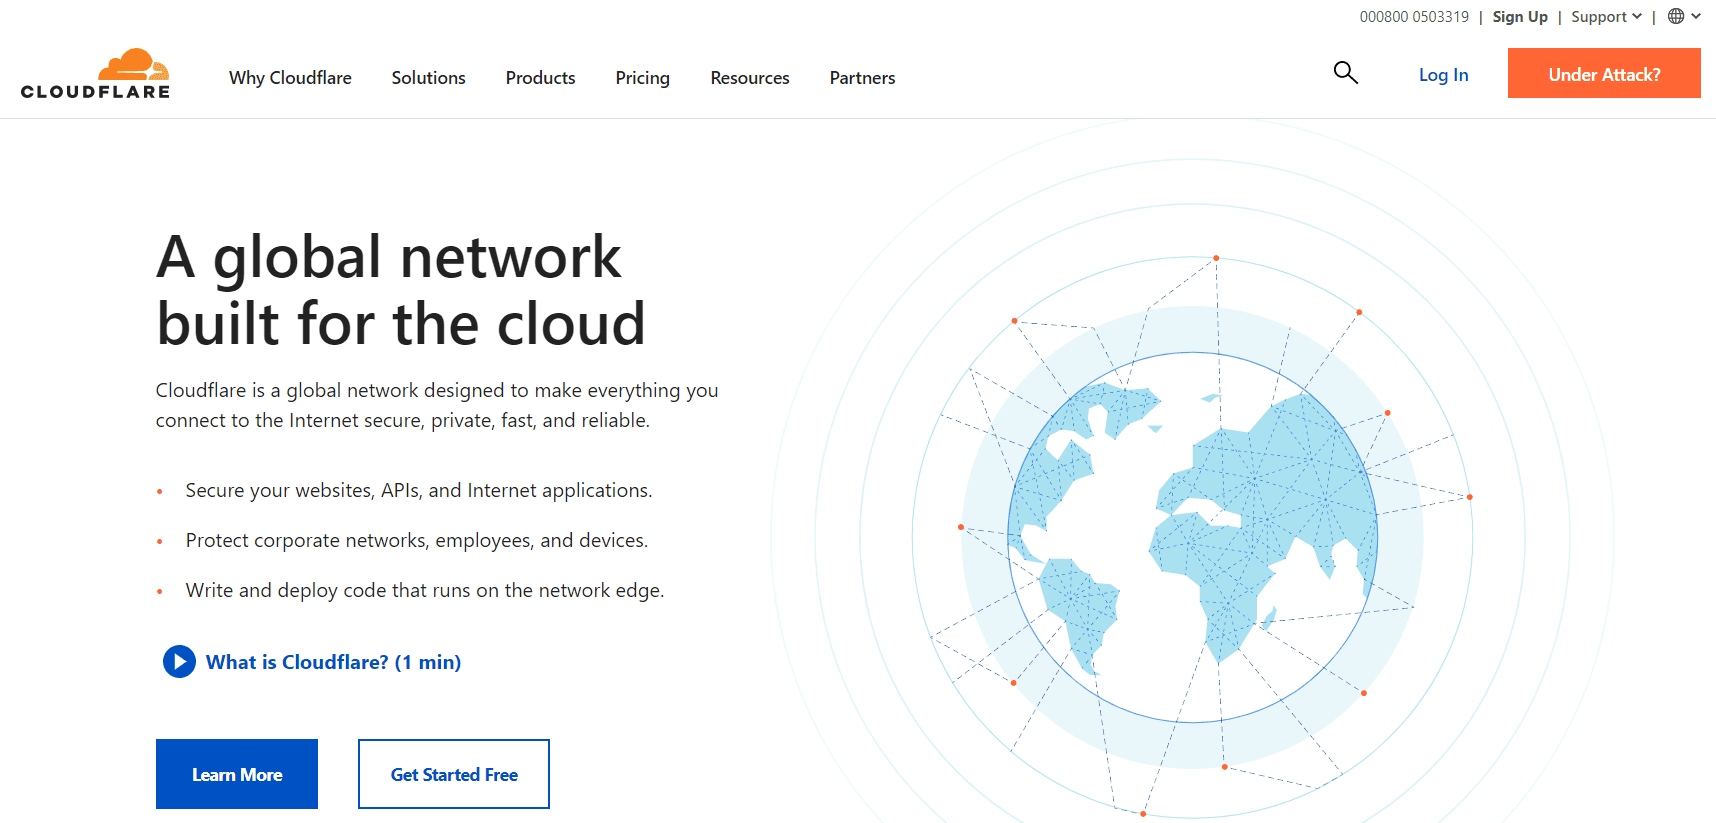Open Why Cloudflare menu
This screenshot has width=1716, height=823.
290,78
